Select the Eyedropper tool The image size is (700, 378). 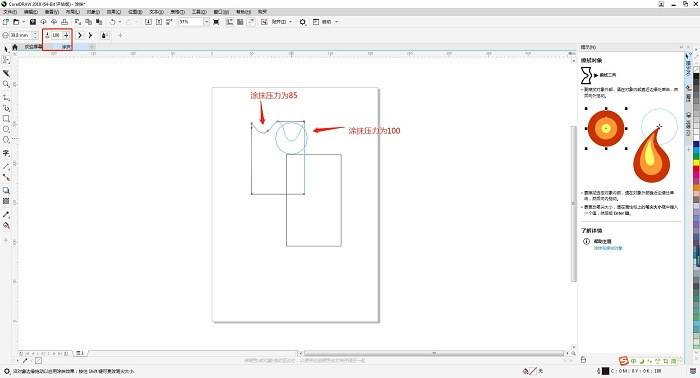point(6,215)
